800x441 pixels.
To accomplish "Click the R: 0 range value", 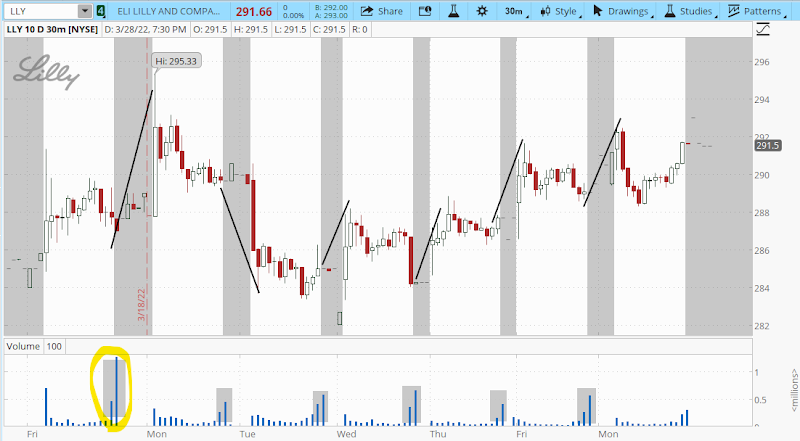I will tap(360, 30).
